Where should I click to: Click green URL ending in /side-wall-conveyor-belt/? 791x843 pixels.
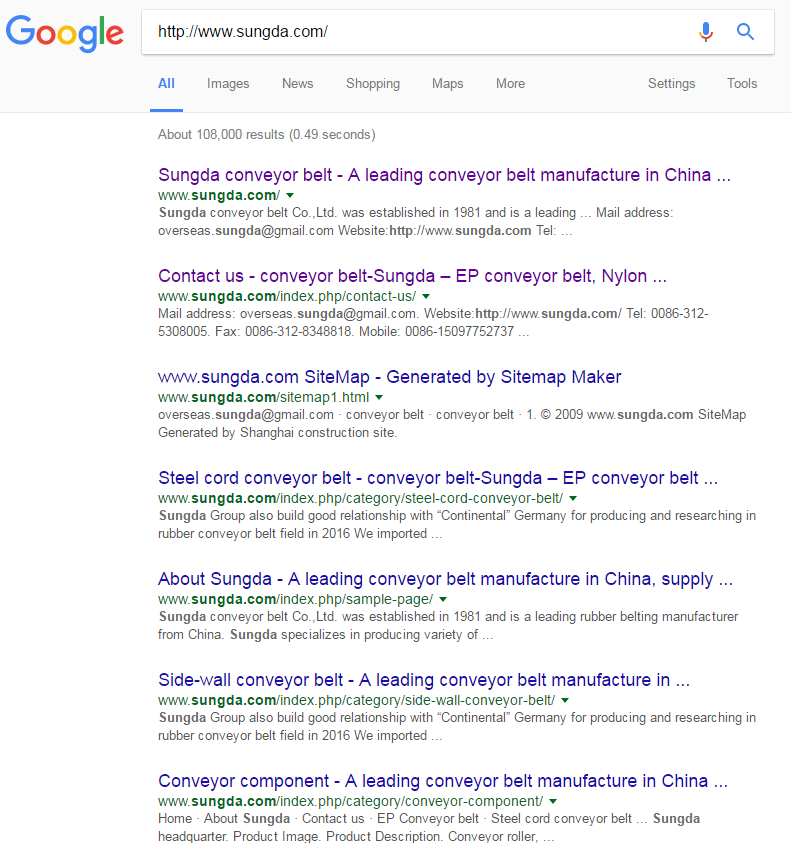tap(357, 701)
